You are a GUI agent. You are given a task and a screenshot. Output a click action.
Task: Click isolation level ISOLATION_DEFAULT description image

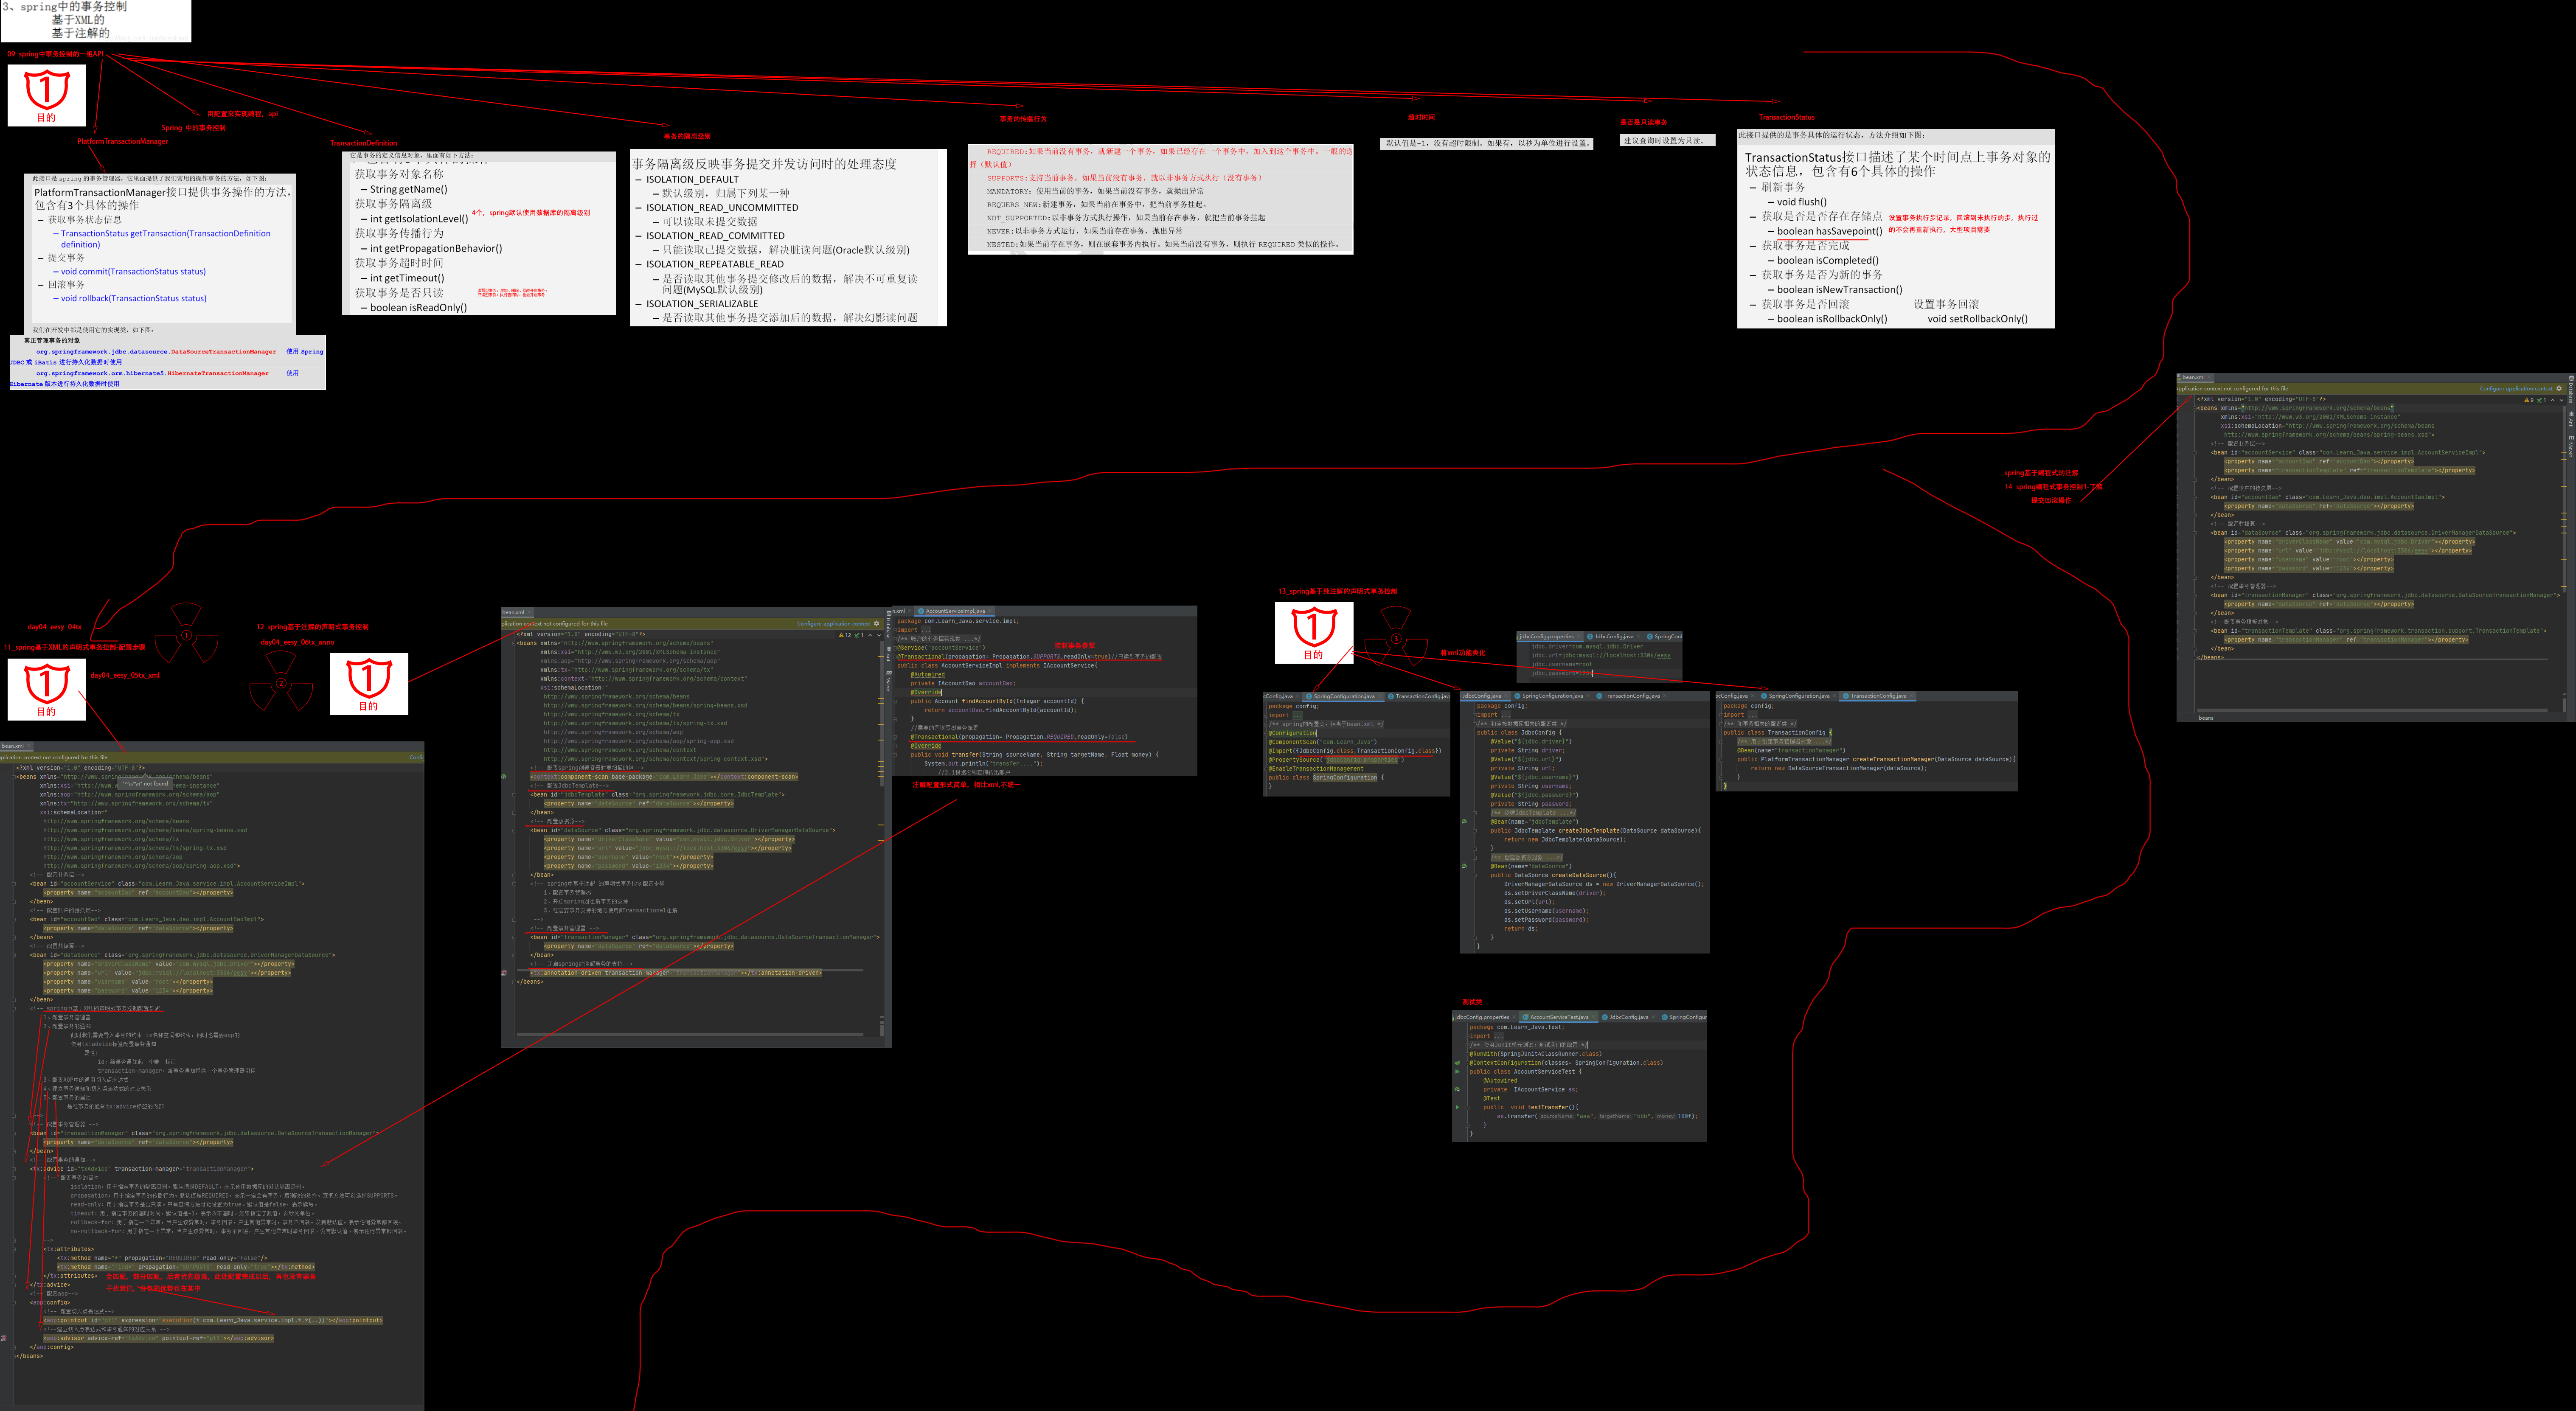tap(788, 238)
